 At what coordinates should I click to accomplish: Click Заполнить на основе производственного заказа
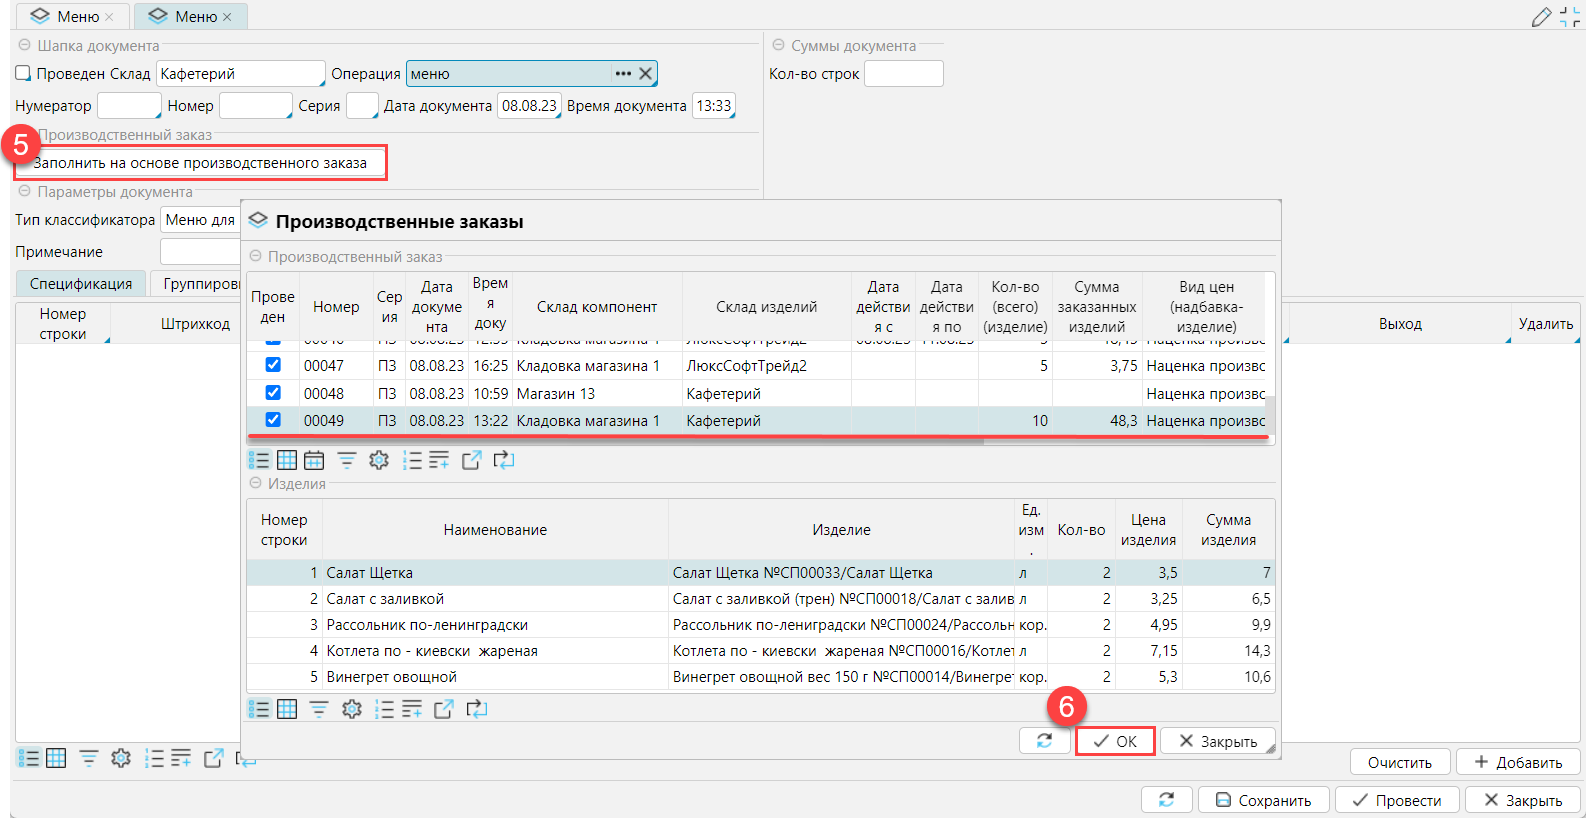coord(200,163)
